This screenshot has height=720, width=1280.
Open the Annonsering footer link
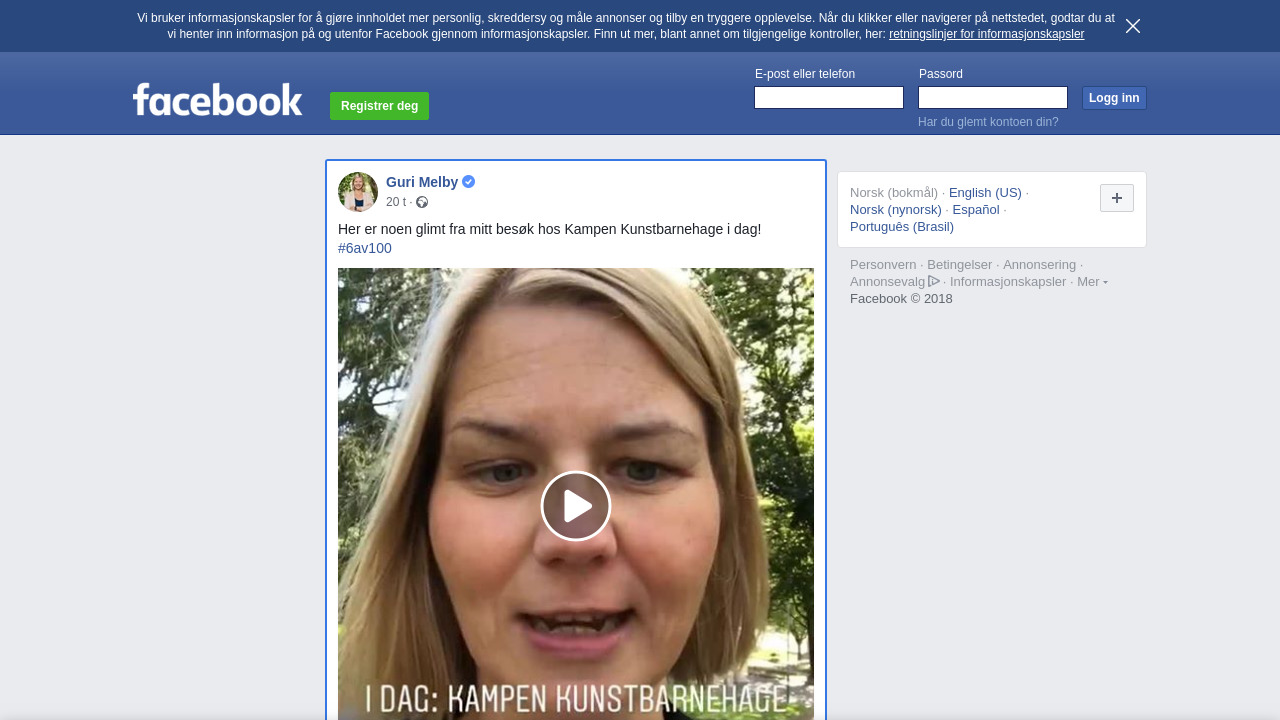click(x=1040, y=265)
